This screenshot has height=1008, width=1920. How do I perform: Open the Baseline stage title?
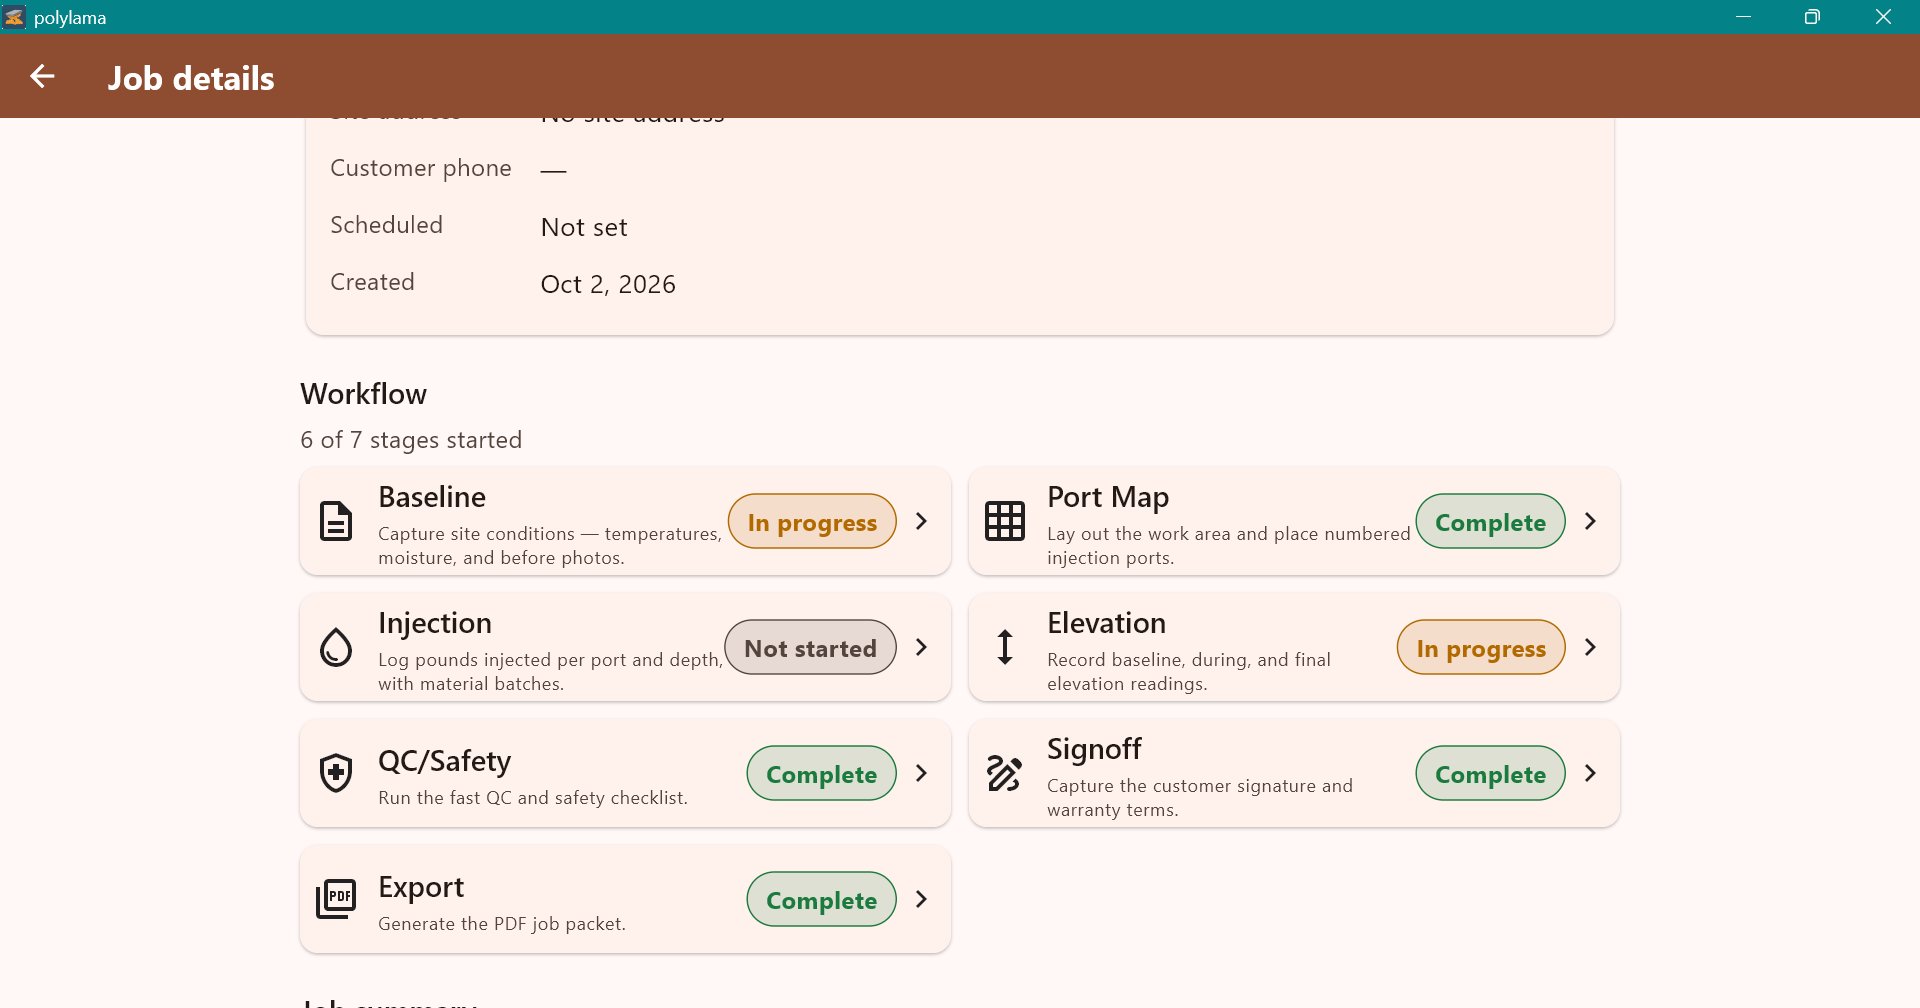click(x=432, y=497)
